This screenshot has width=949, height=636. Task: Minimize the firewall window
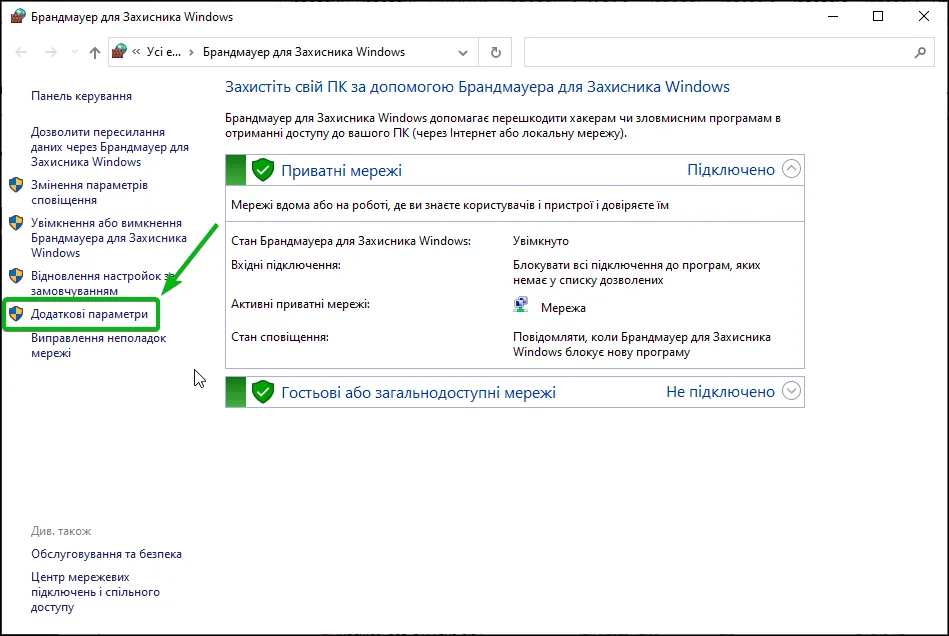pyautogui.click(x=833, y=16)
